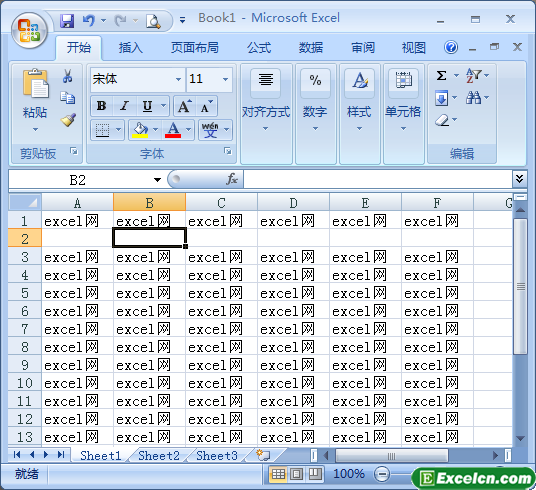Viewport: 536px width, 490px height.
Task: Switch to 页面布局 tab
Action: [x=195, y=48]
